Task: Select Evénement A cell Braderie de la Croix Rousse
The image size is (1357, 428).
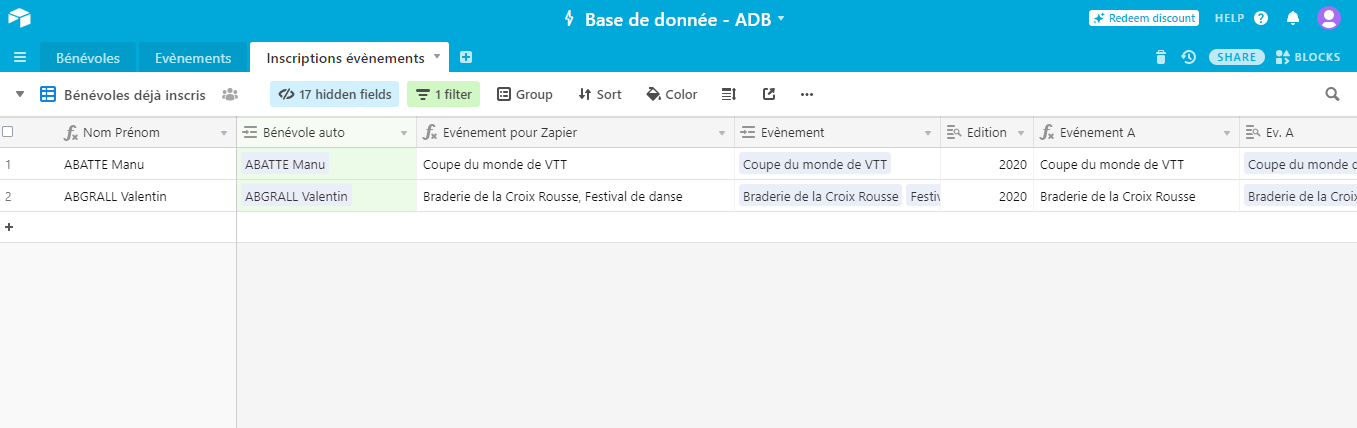Action: [1137, 196]
